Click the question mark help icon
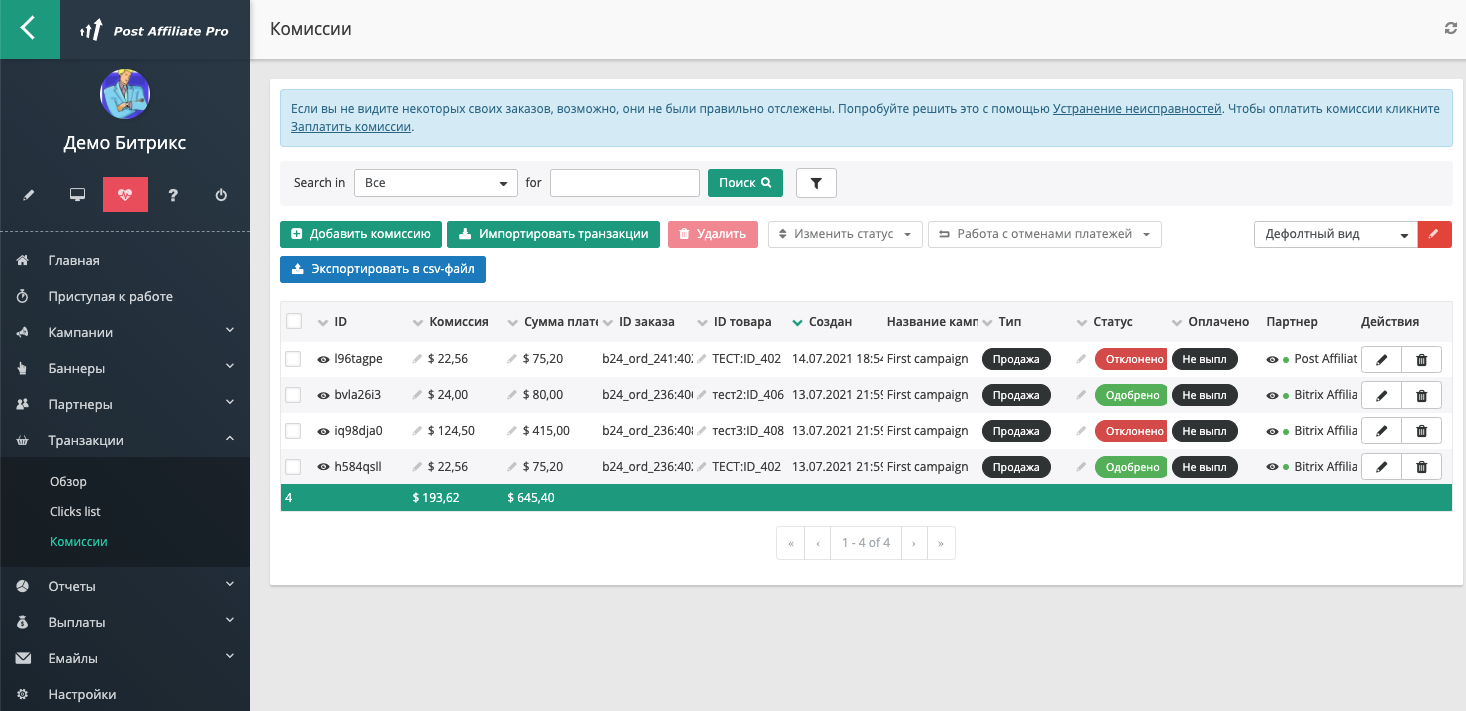 click(173, 195)
